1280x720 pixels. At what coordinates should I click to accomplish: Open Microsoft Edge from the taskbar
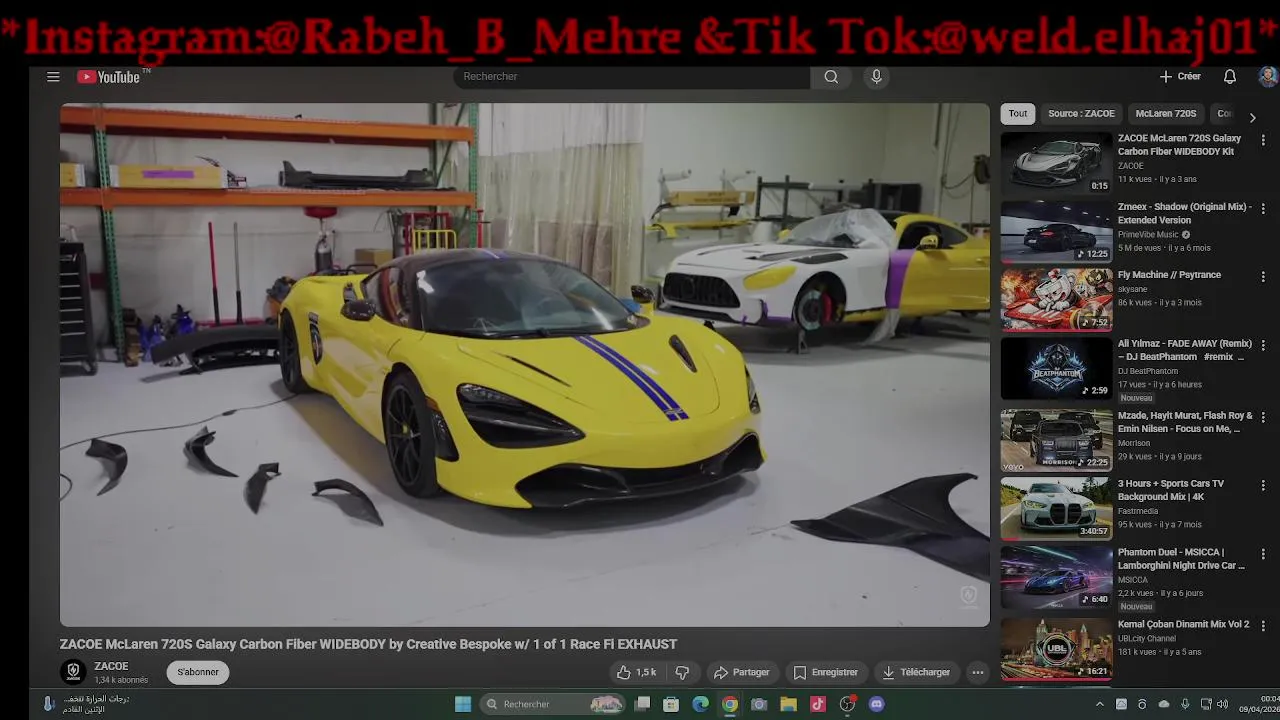click(x=700, y=704)
